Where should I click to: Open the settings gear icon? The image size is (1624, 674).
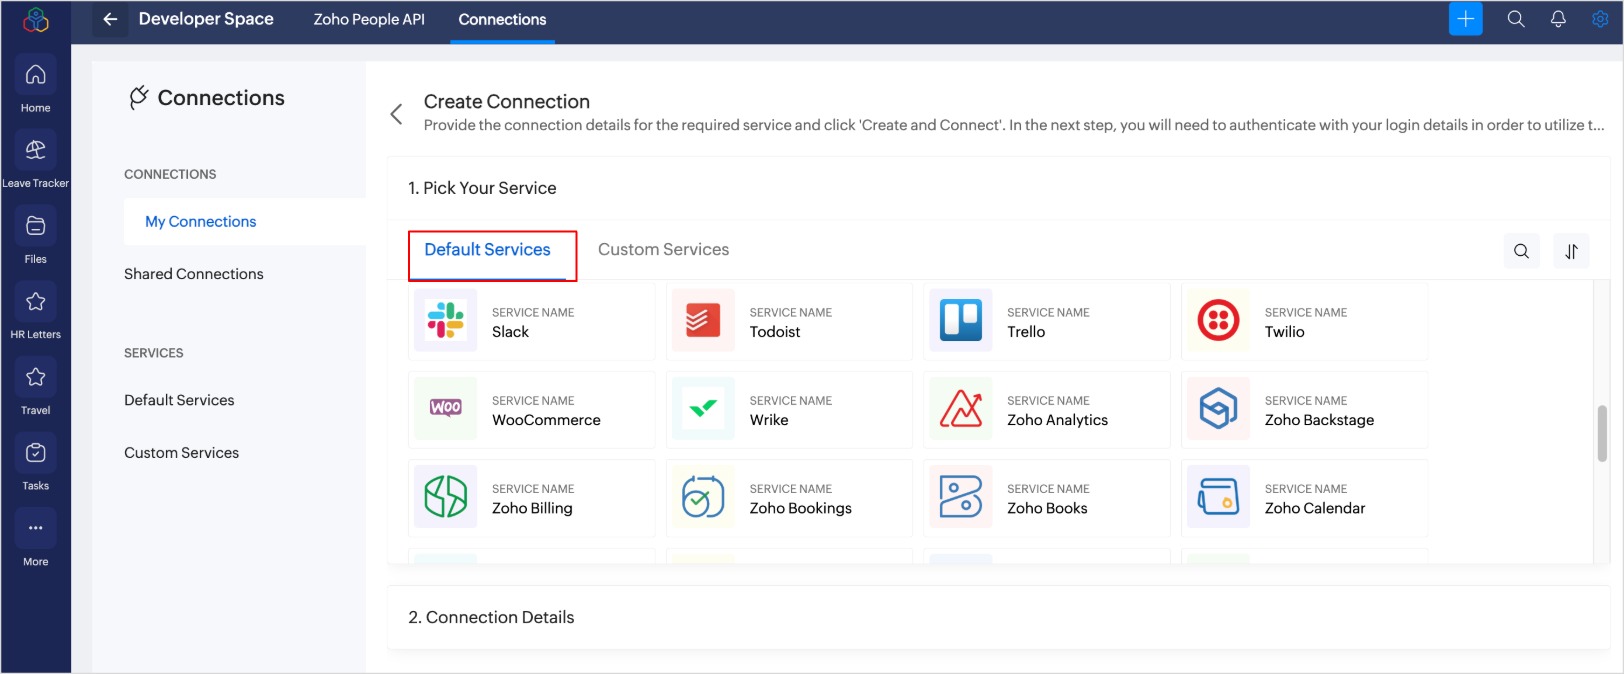(x=1600, y=19)
